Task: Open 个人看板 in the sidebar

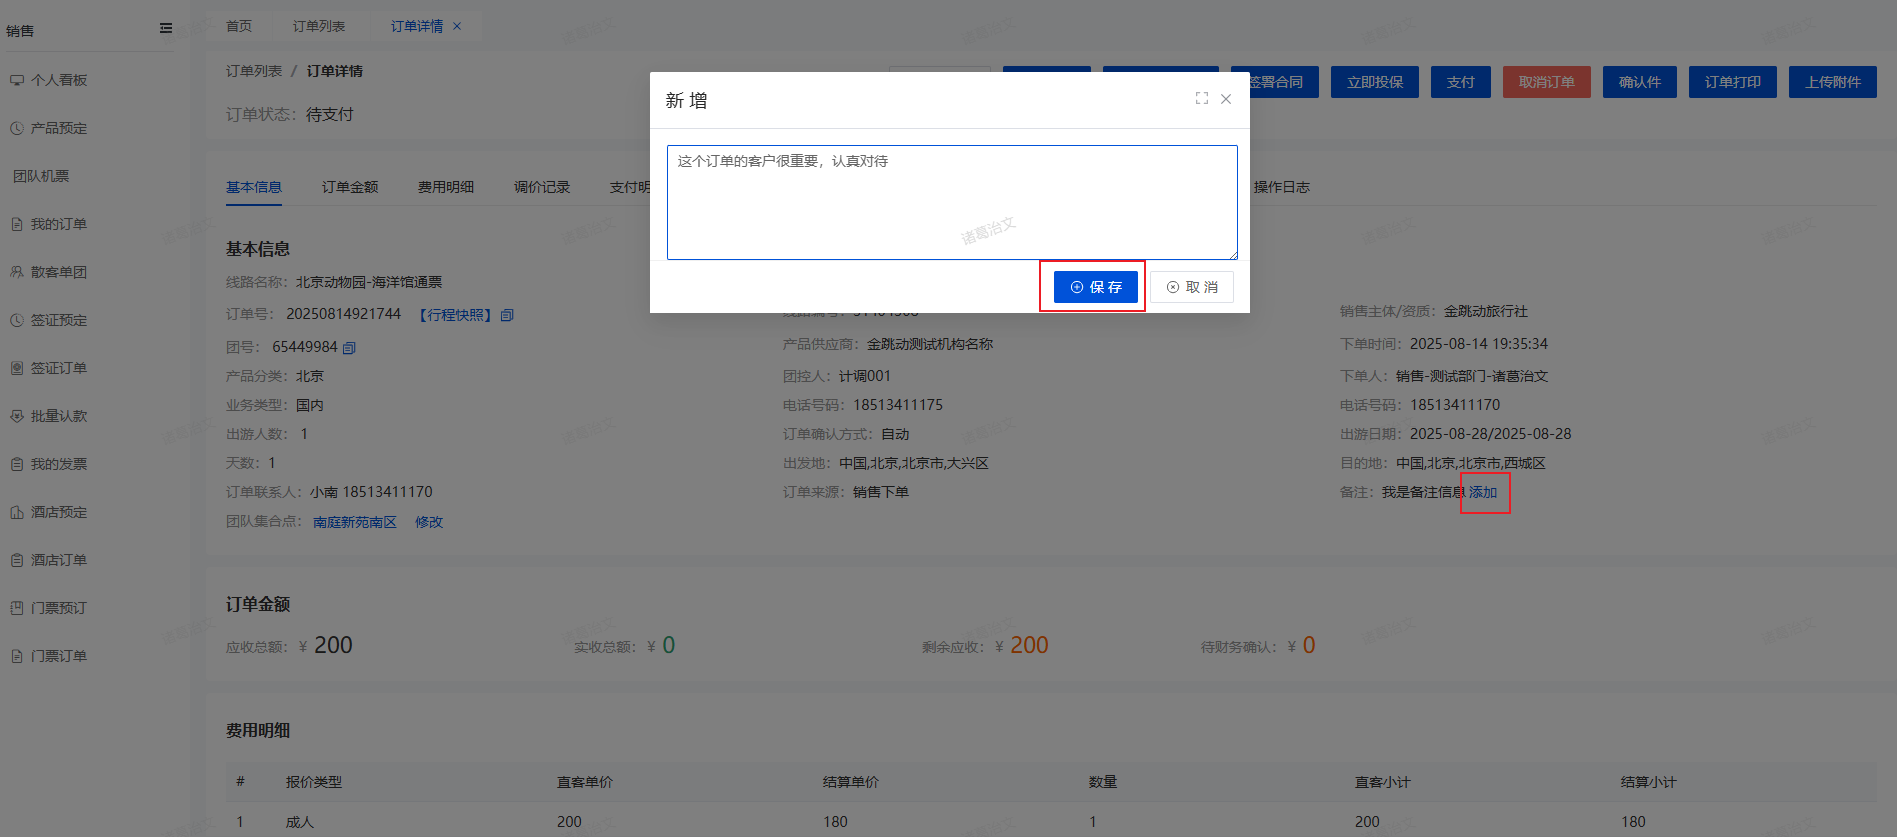Action: [59, 80]
